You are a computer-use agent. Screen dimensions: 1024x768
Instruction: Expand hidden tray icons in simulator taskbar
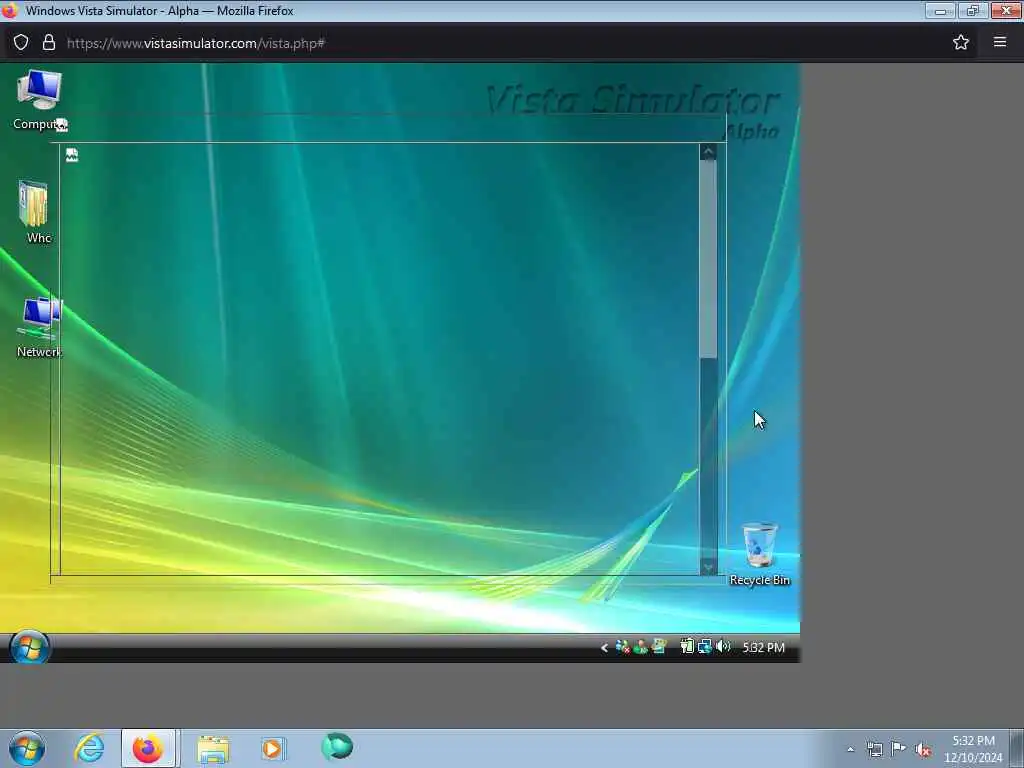(604, 647)
